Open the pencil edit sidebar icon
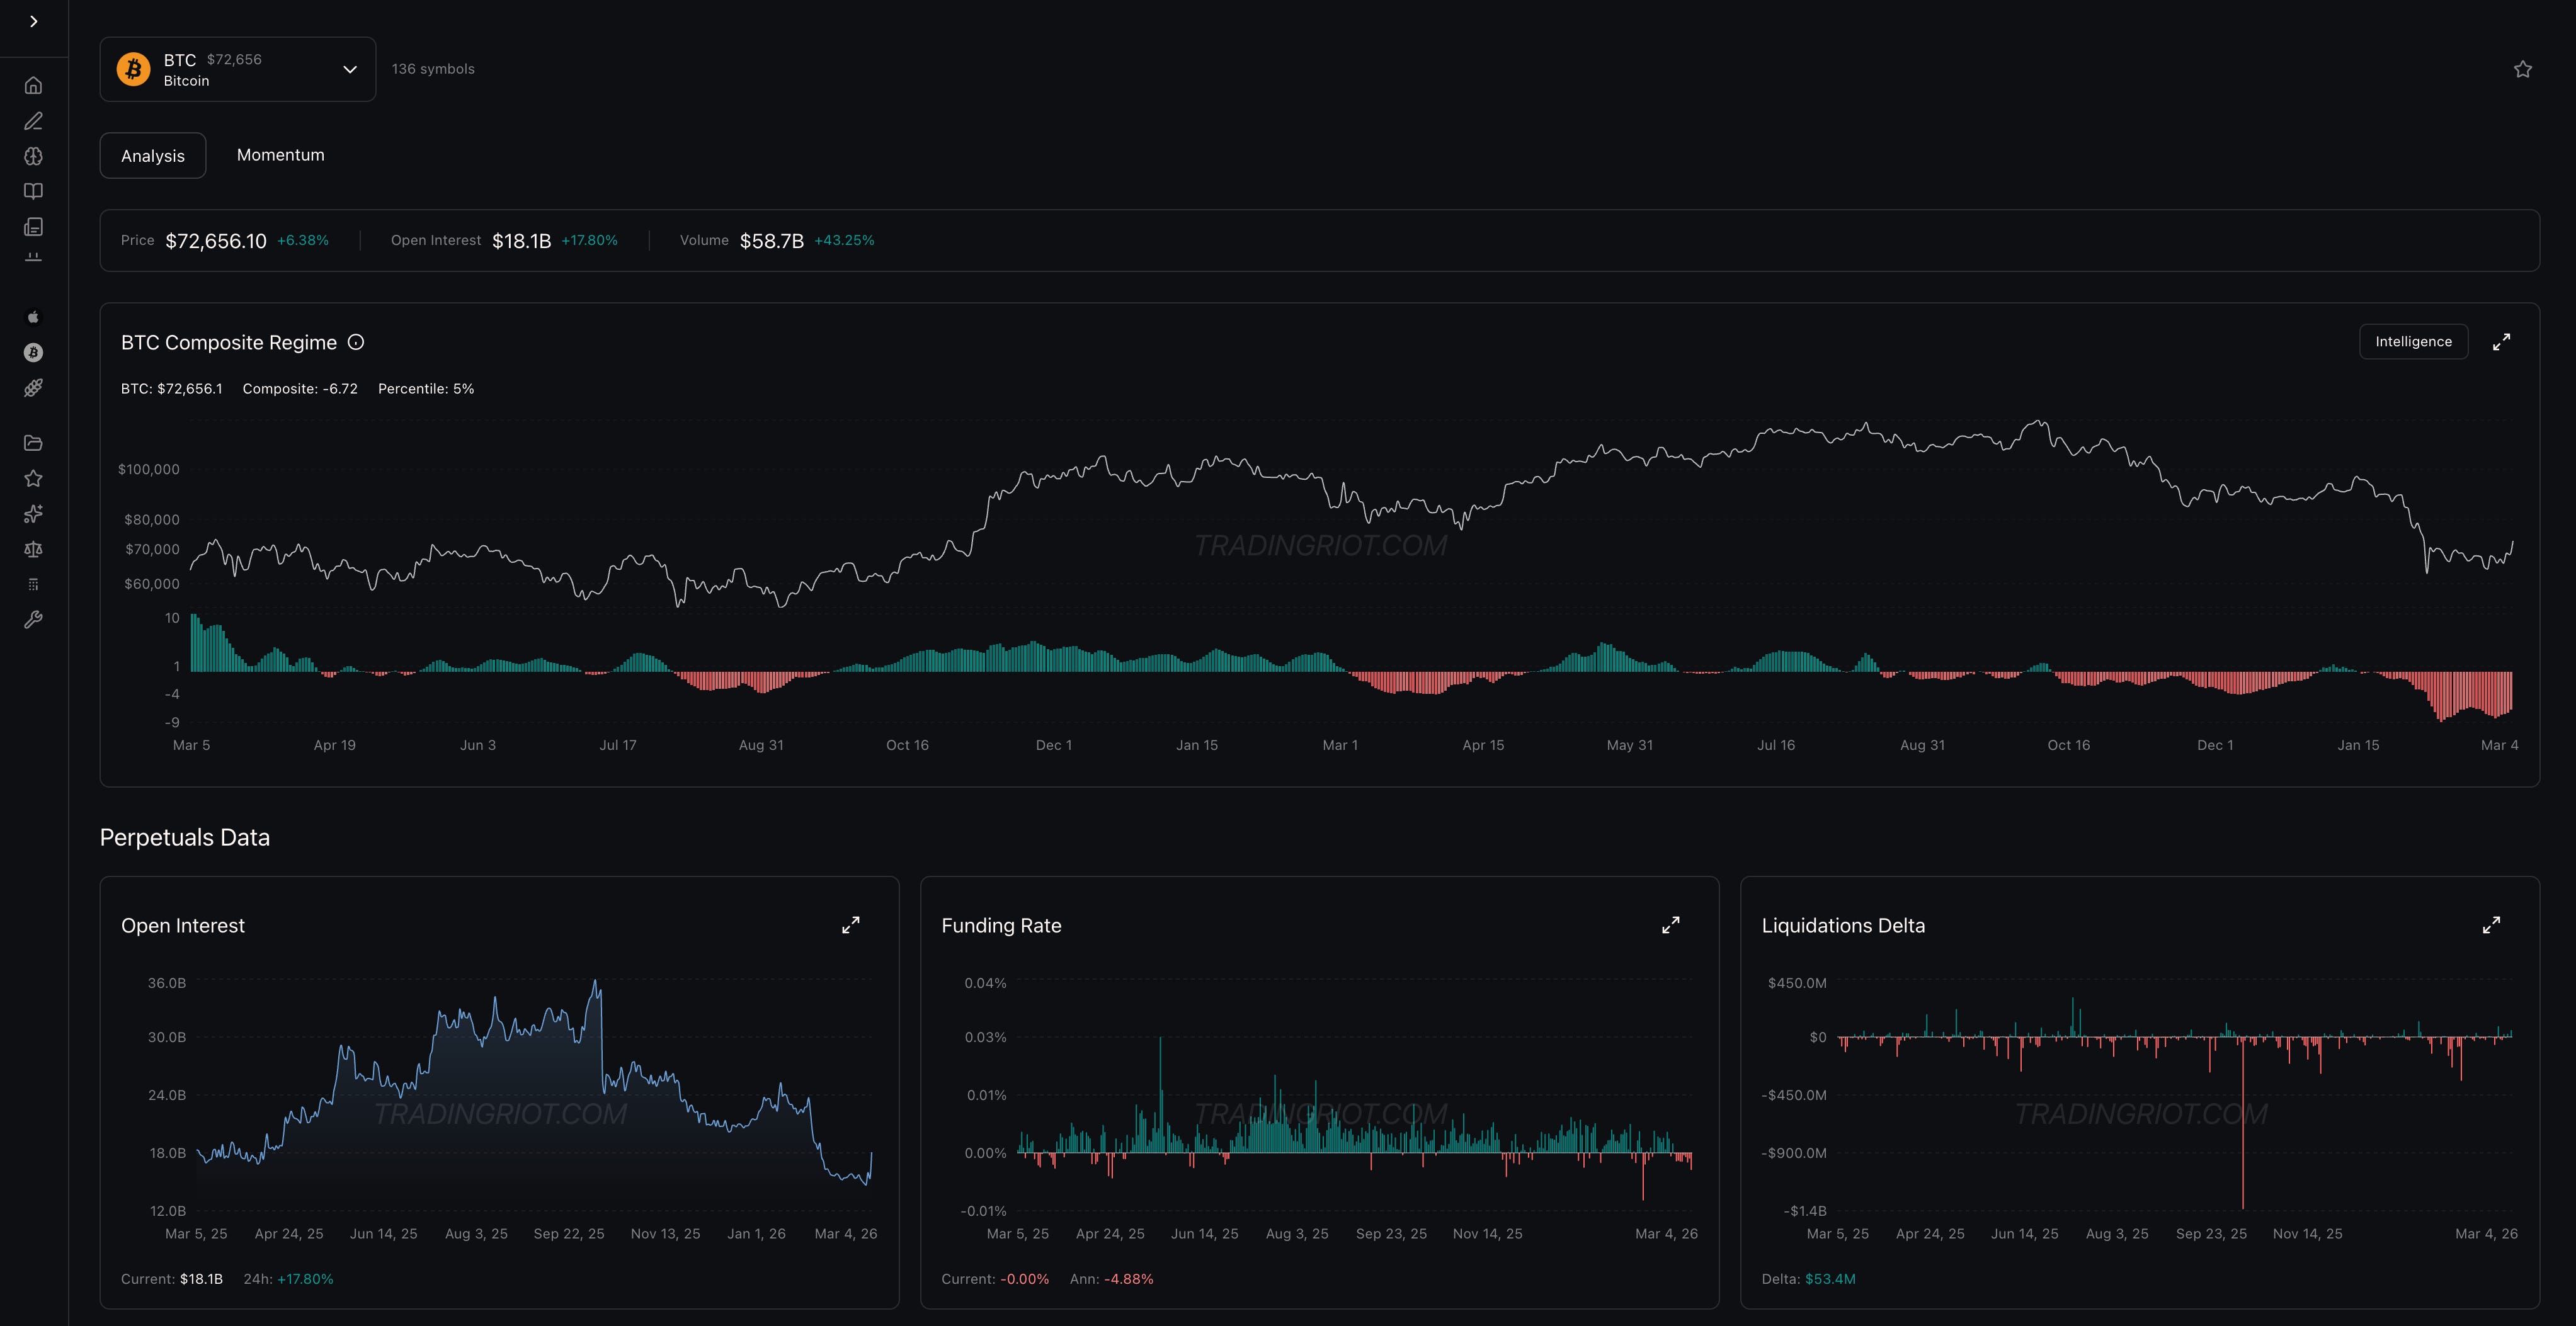 click(33, 121)
